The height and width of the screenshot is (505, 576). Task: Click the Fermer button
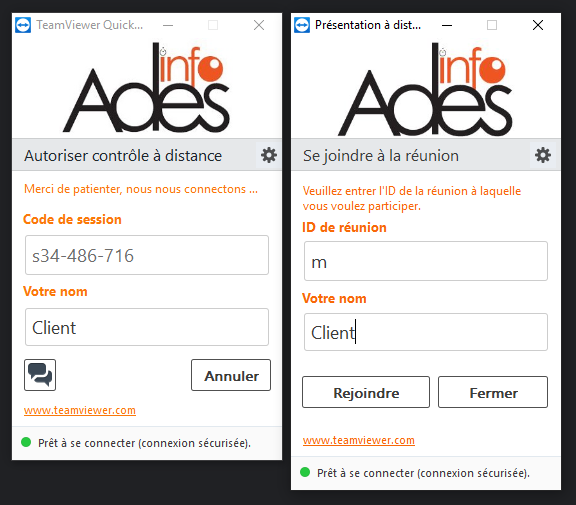(x=493, y=392)
